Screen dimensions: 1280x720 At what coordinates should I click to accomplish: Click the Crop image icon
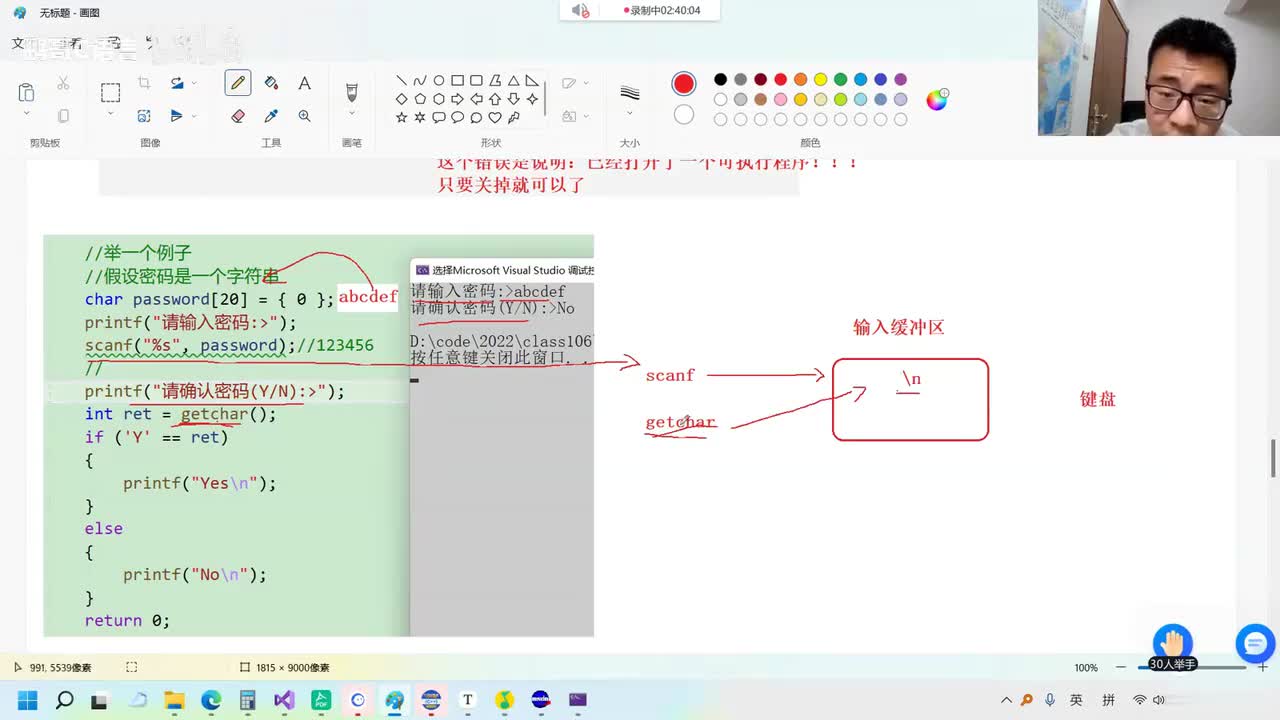click(x=144, y=83)
